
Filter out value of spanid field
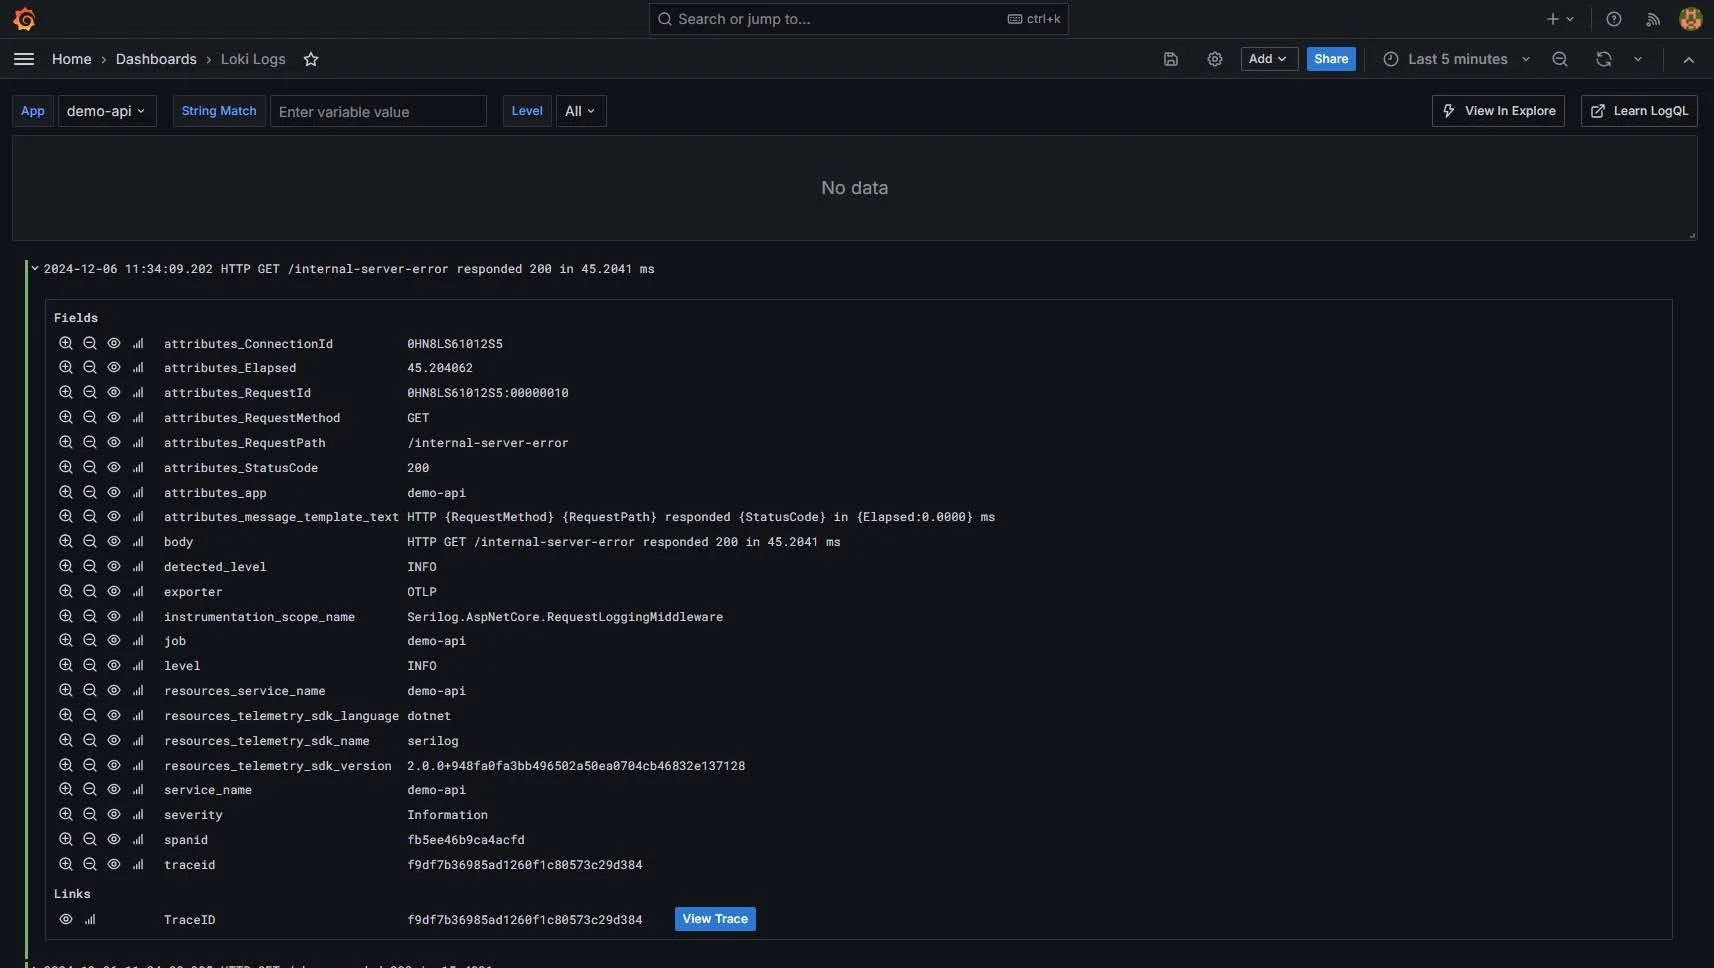tap(90, 839)
